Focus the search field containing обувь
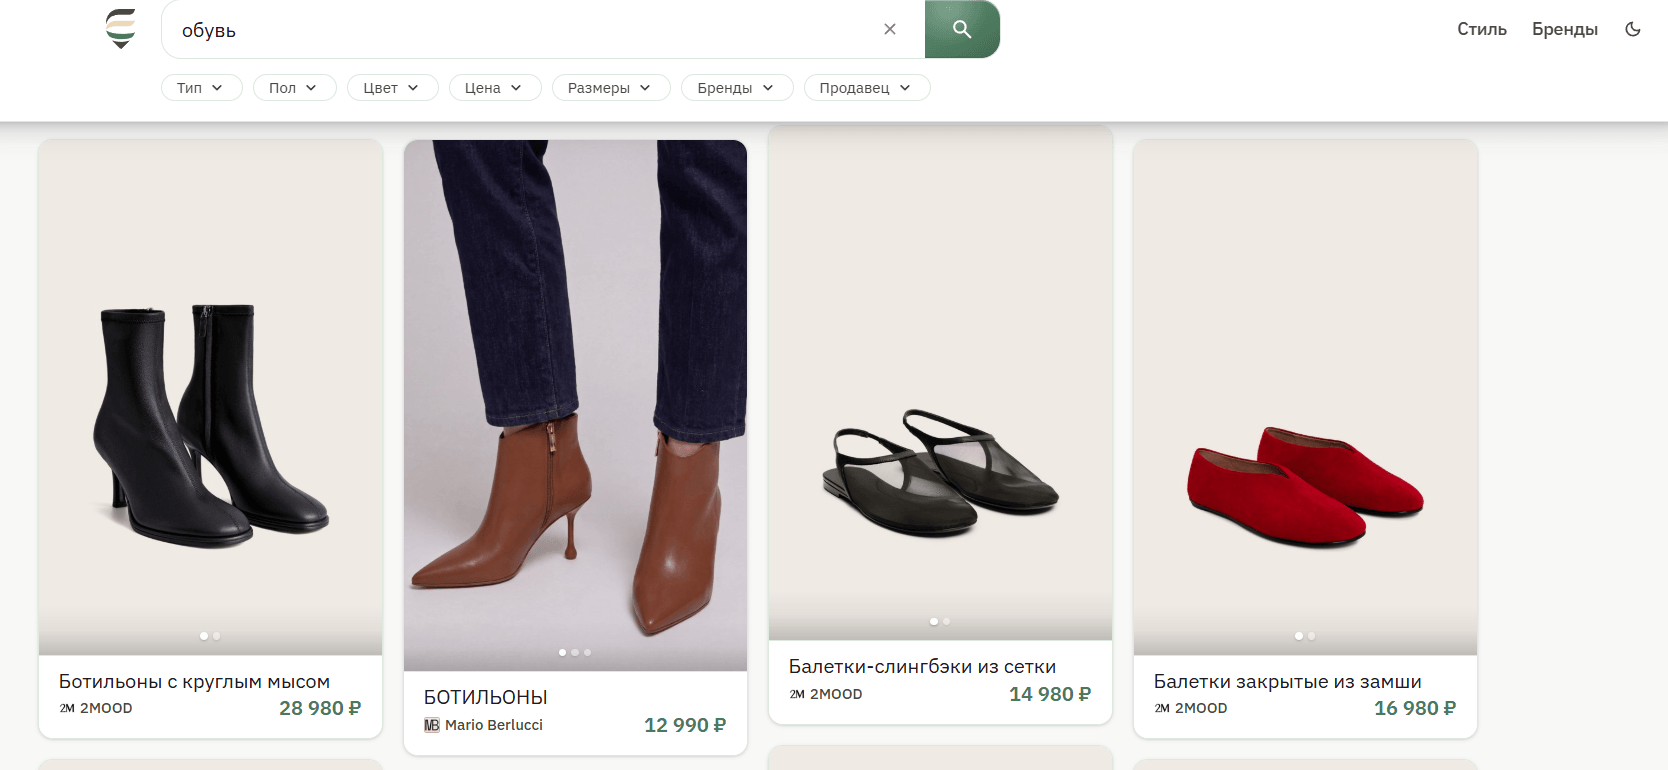 pyautogui.click(x=520, y=30)
